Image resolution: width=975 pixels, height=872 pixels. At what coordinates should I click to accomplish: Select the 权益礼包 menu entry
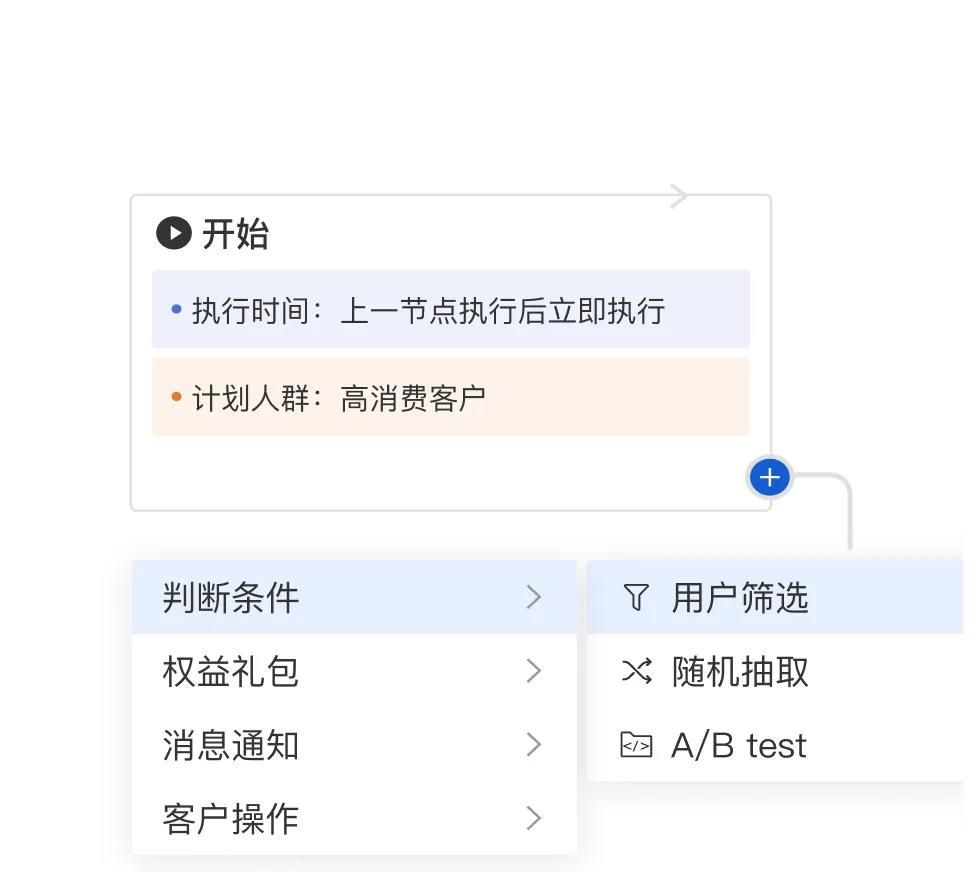(x=231, y=671)
